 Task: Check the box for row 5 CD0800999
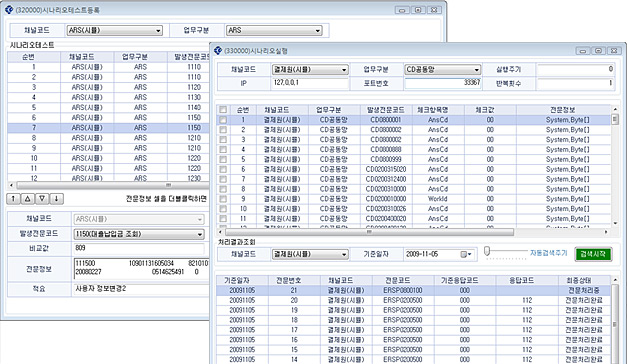(223, 159)
